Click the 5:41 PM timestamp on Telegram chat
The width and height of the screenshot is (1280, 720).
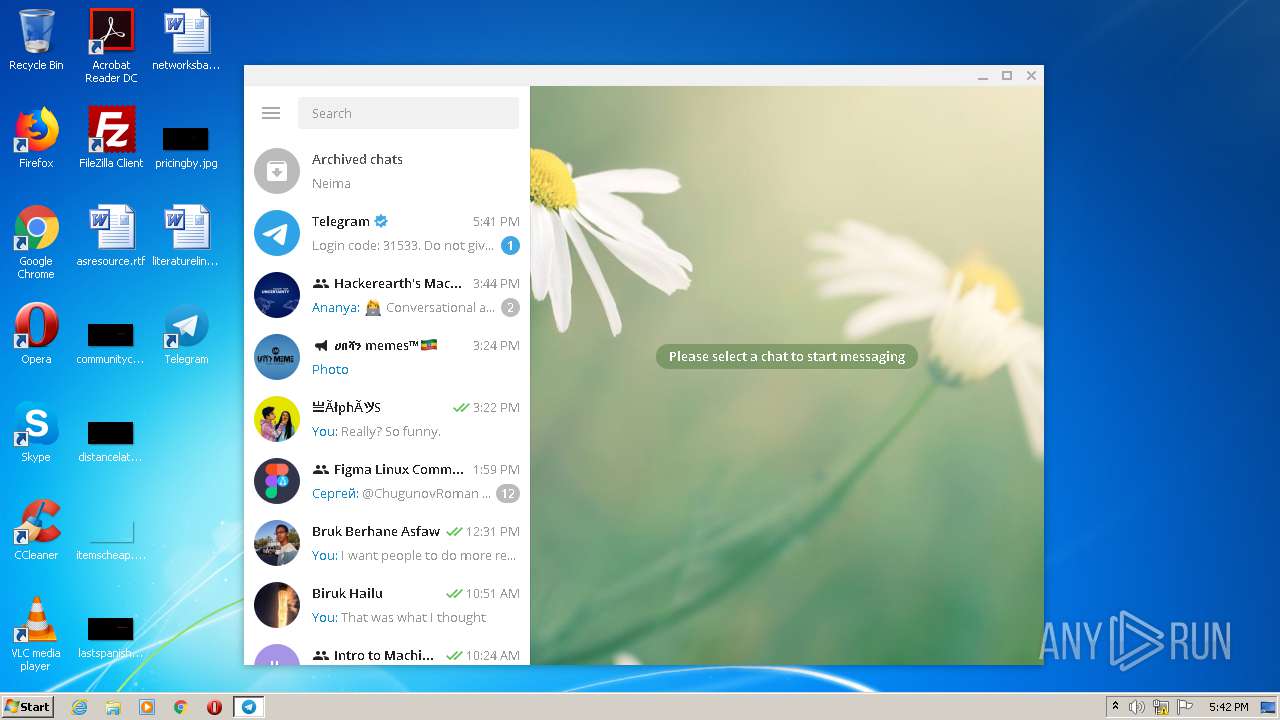[x=496, y=221]
